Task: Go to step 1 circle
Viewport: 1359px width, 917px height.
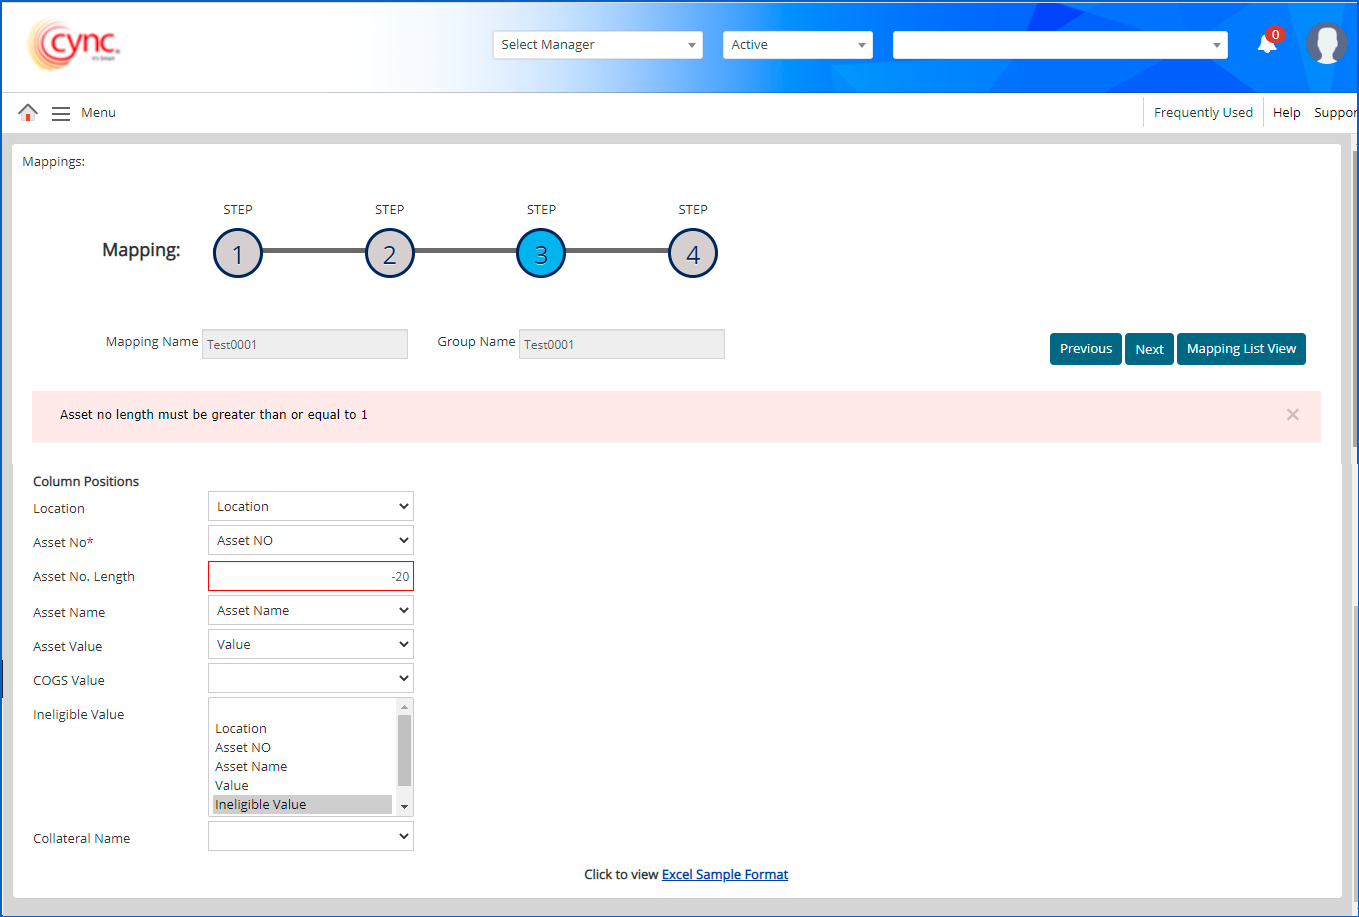Action: 237,254
